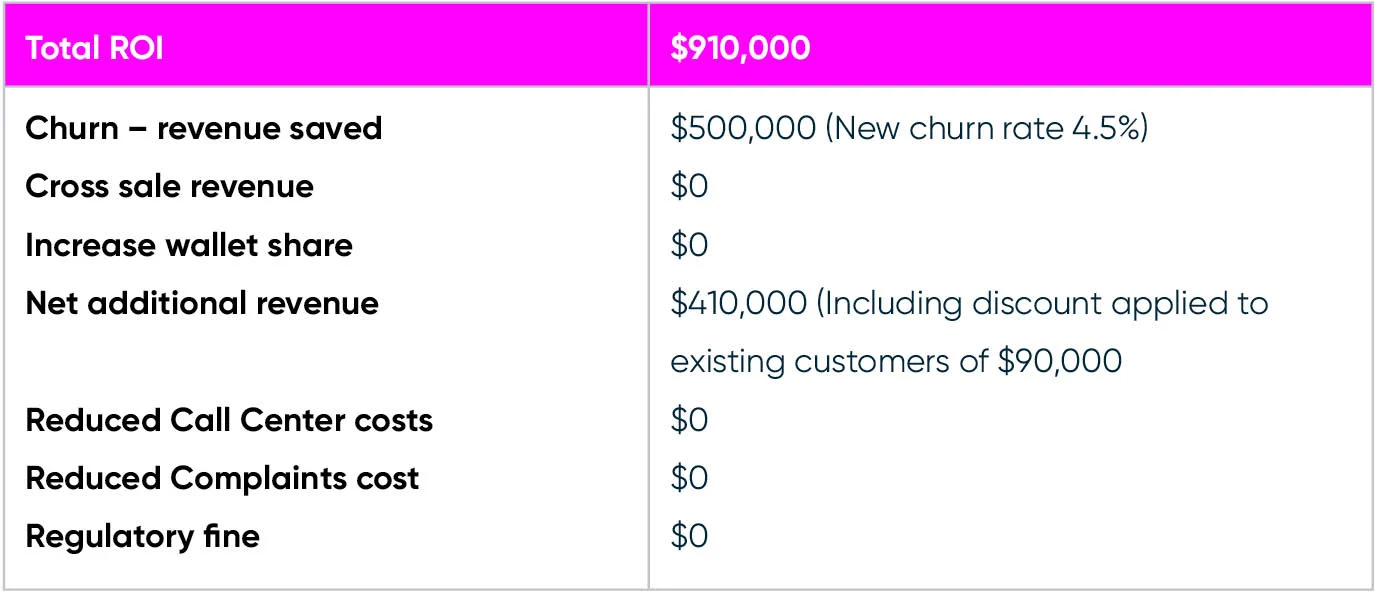
Task: Select the $0 for Reduced Complaints cost
Action: pyautogui.click(x=689, y=478)
